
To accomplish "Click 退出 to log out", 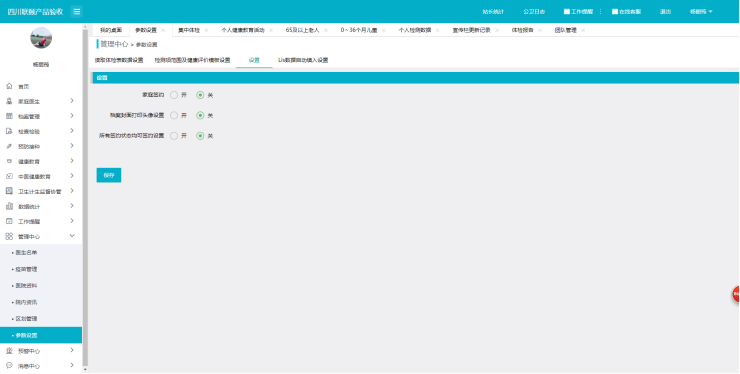I will click(665, 11).
